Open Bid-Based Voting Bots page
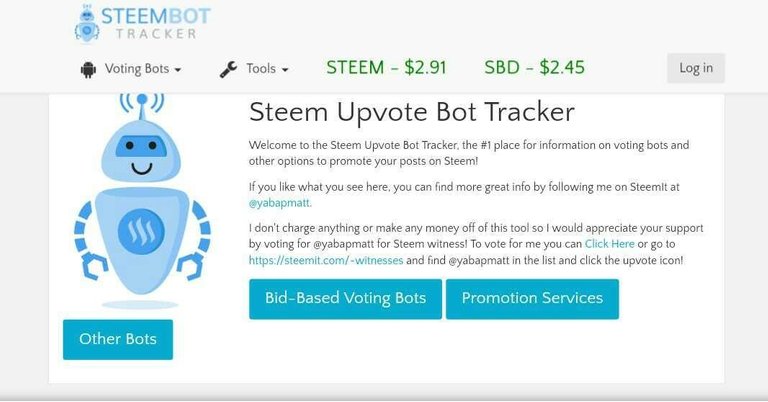 [x=345, y=299]
